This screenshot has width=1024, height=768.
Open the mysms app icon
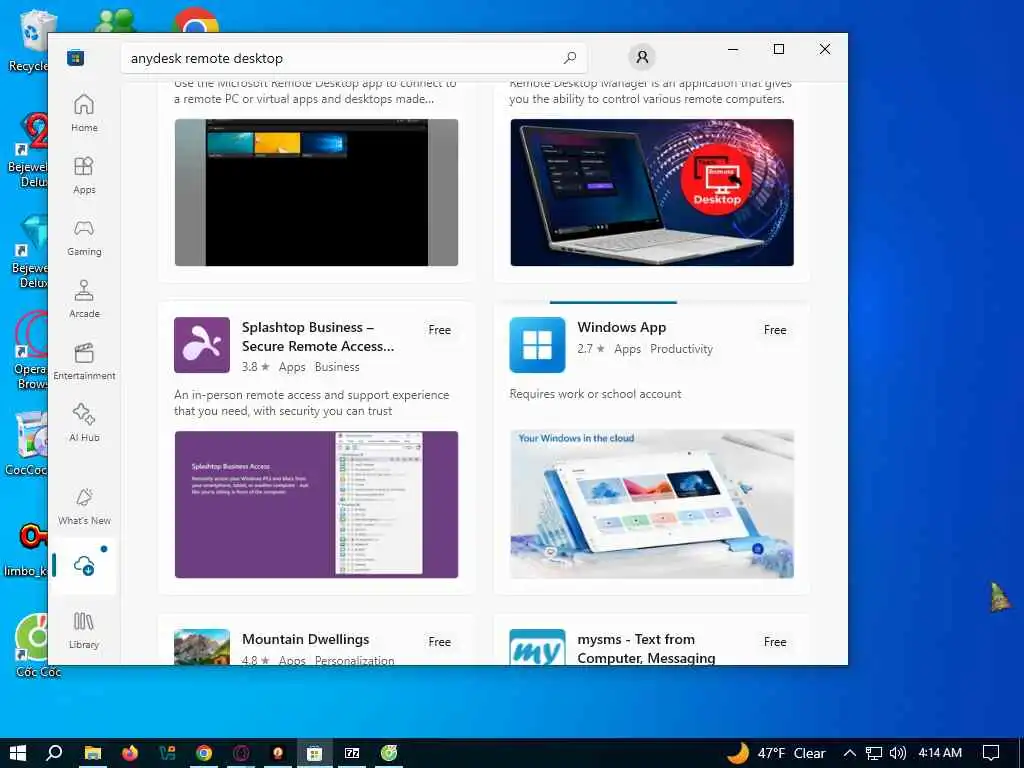tap(537, 647)
